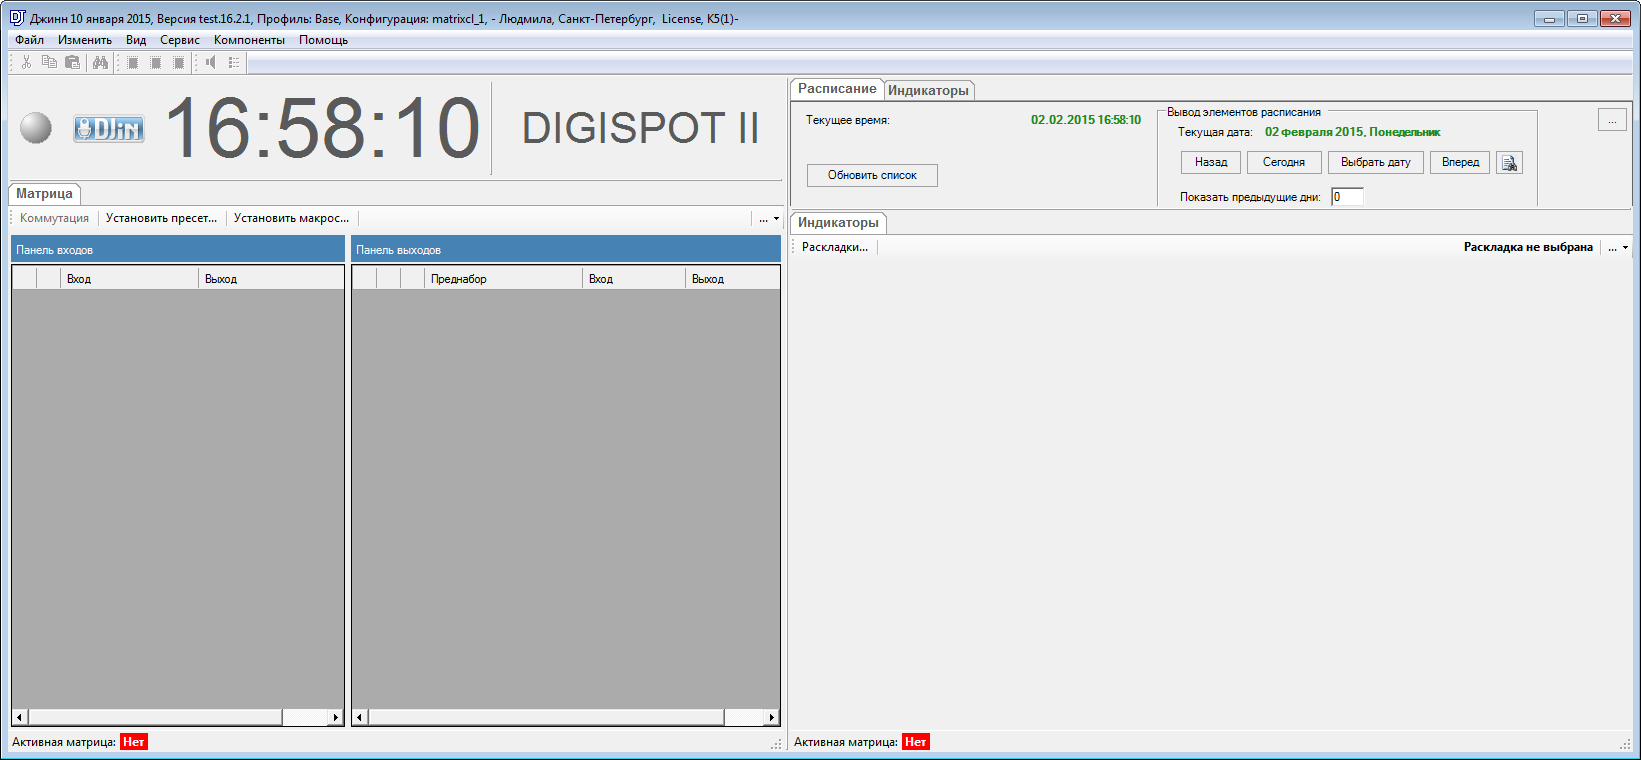Jump to today with Сегодня button

[1284, 162]
